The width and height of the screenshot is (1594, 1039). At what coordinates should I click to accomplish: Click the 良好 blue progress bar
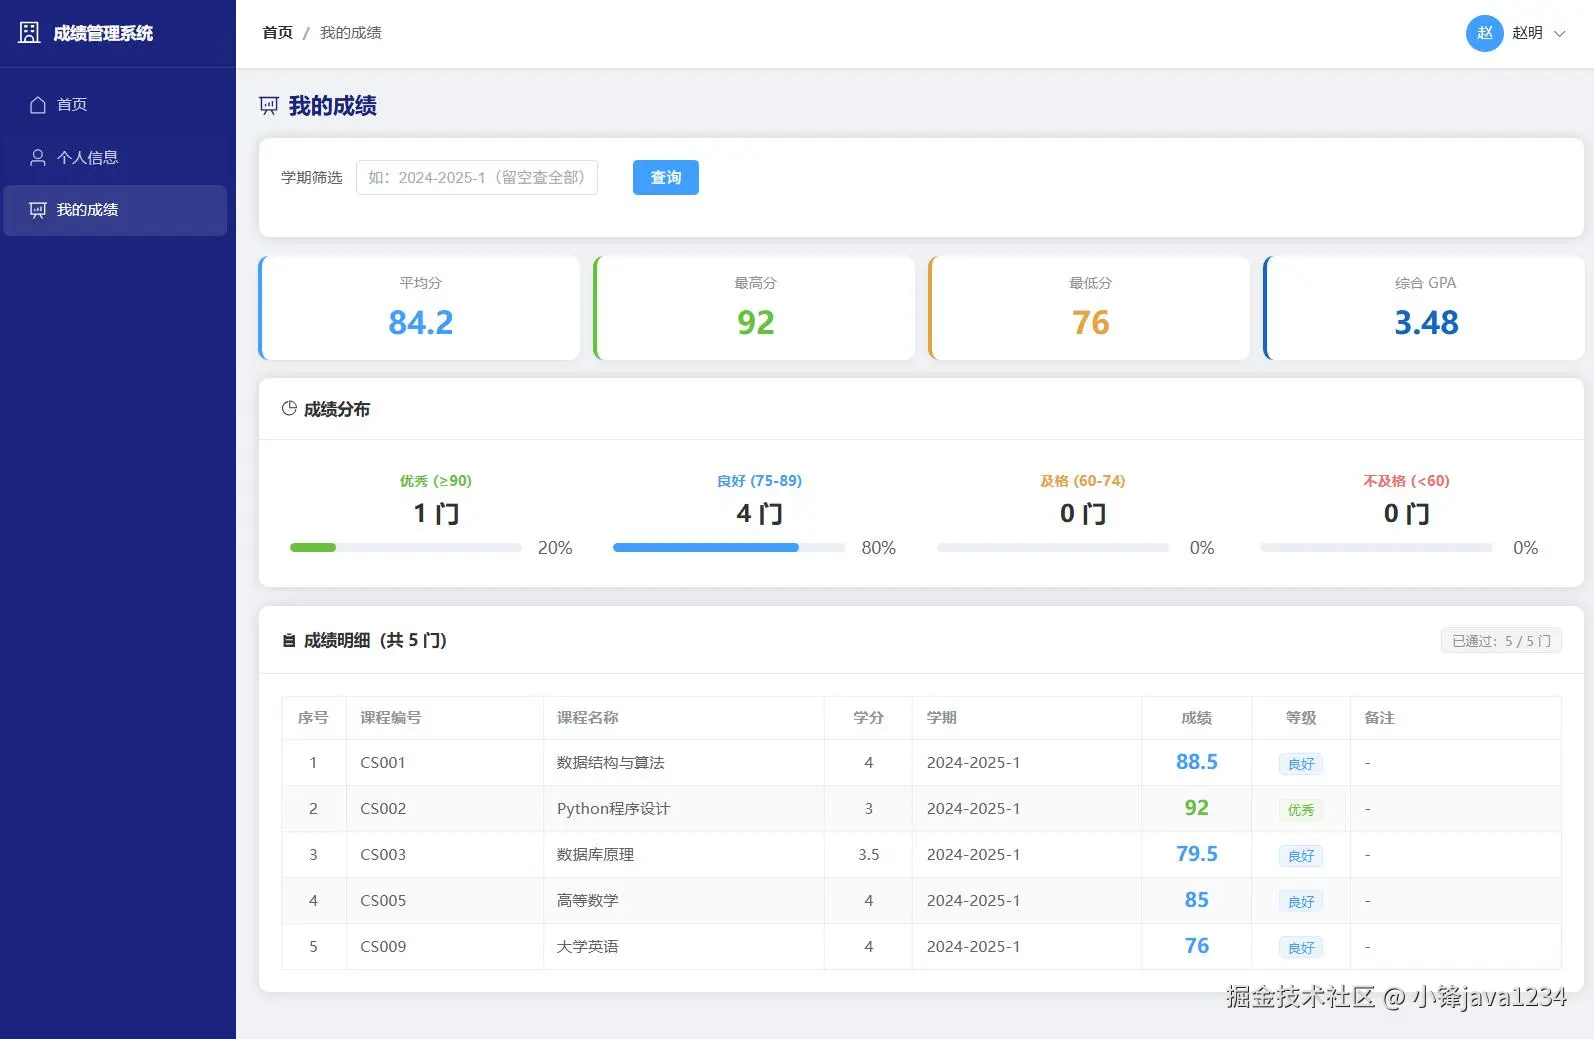pos(729,548)
